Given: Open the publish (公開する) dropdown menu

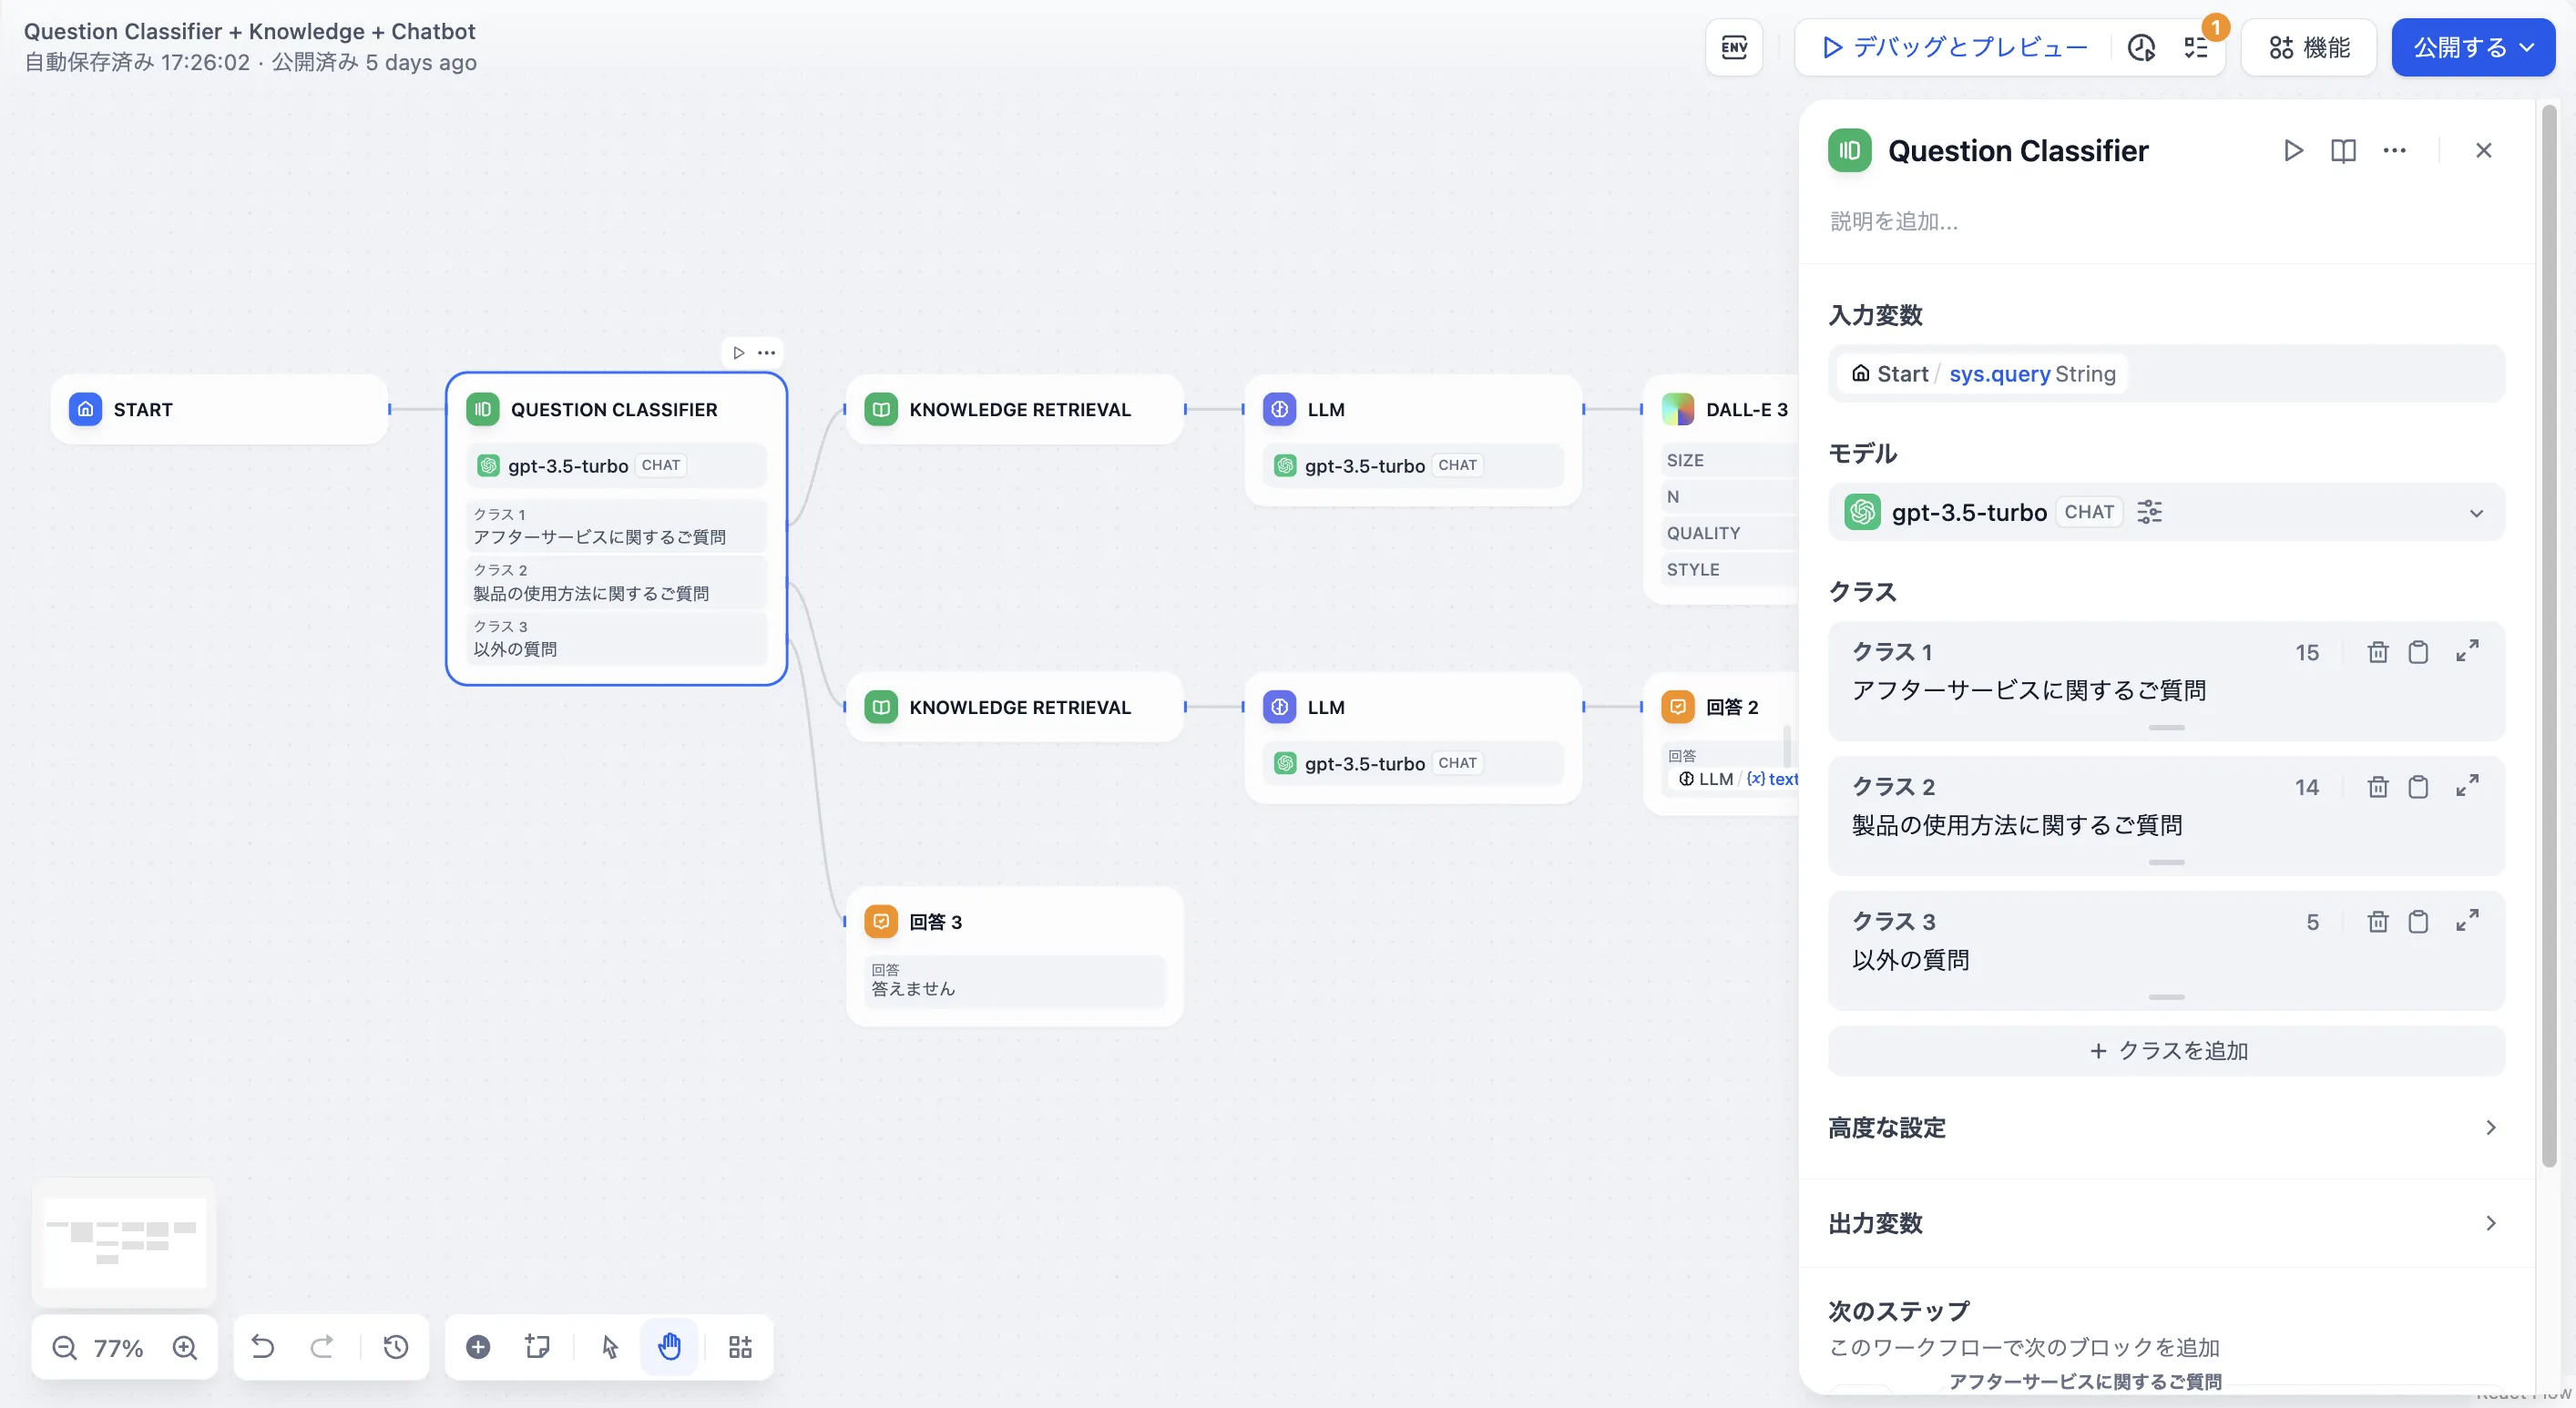Looking at the screenshot, I should [x=2473, y=47].
